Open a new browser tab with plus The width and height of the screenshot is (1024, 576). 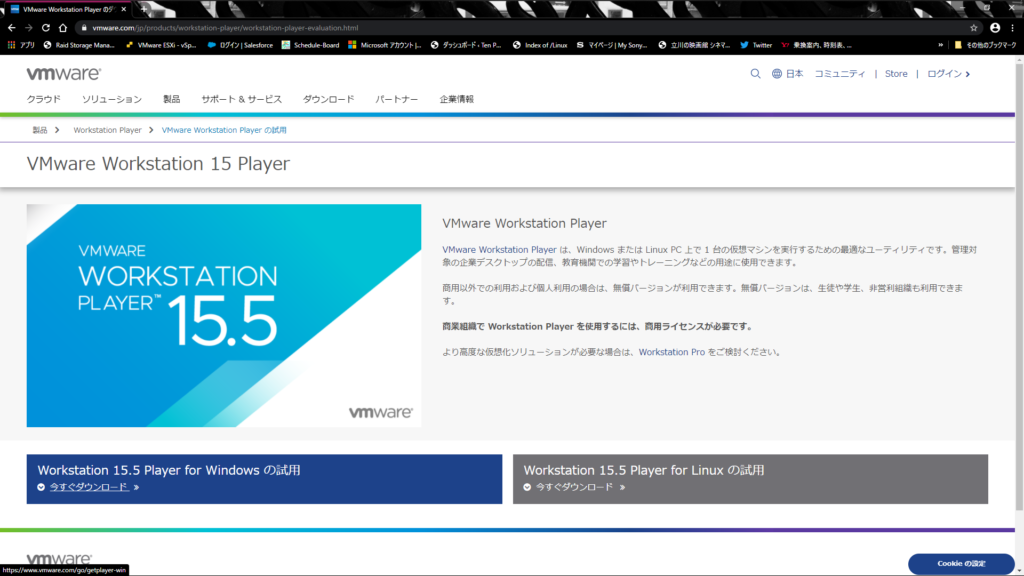click(x=144, y=9)
